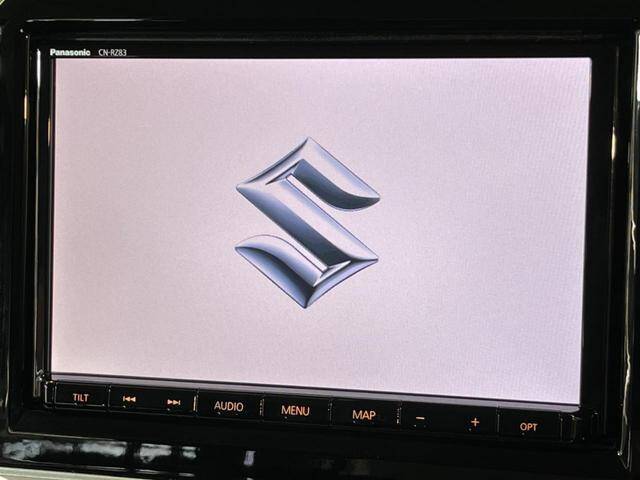The width and height of the screenshot is (640, 480).
Task: Click the Panasonic brand label
Action: (70, 52)
